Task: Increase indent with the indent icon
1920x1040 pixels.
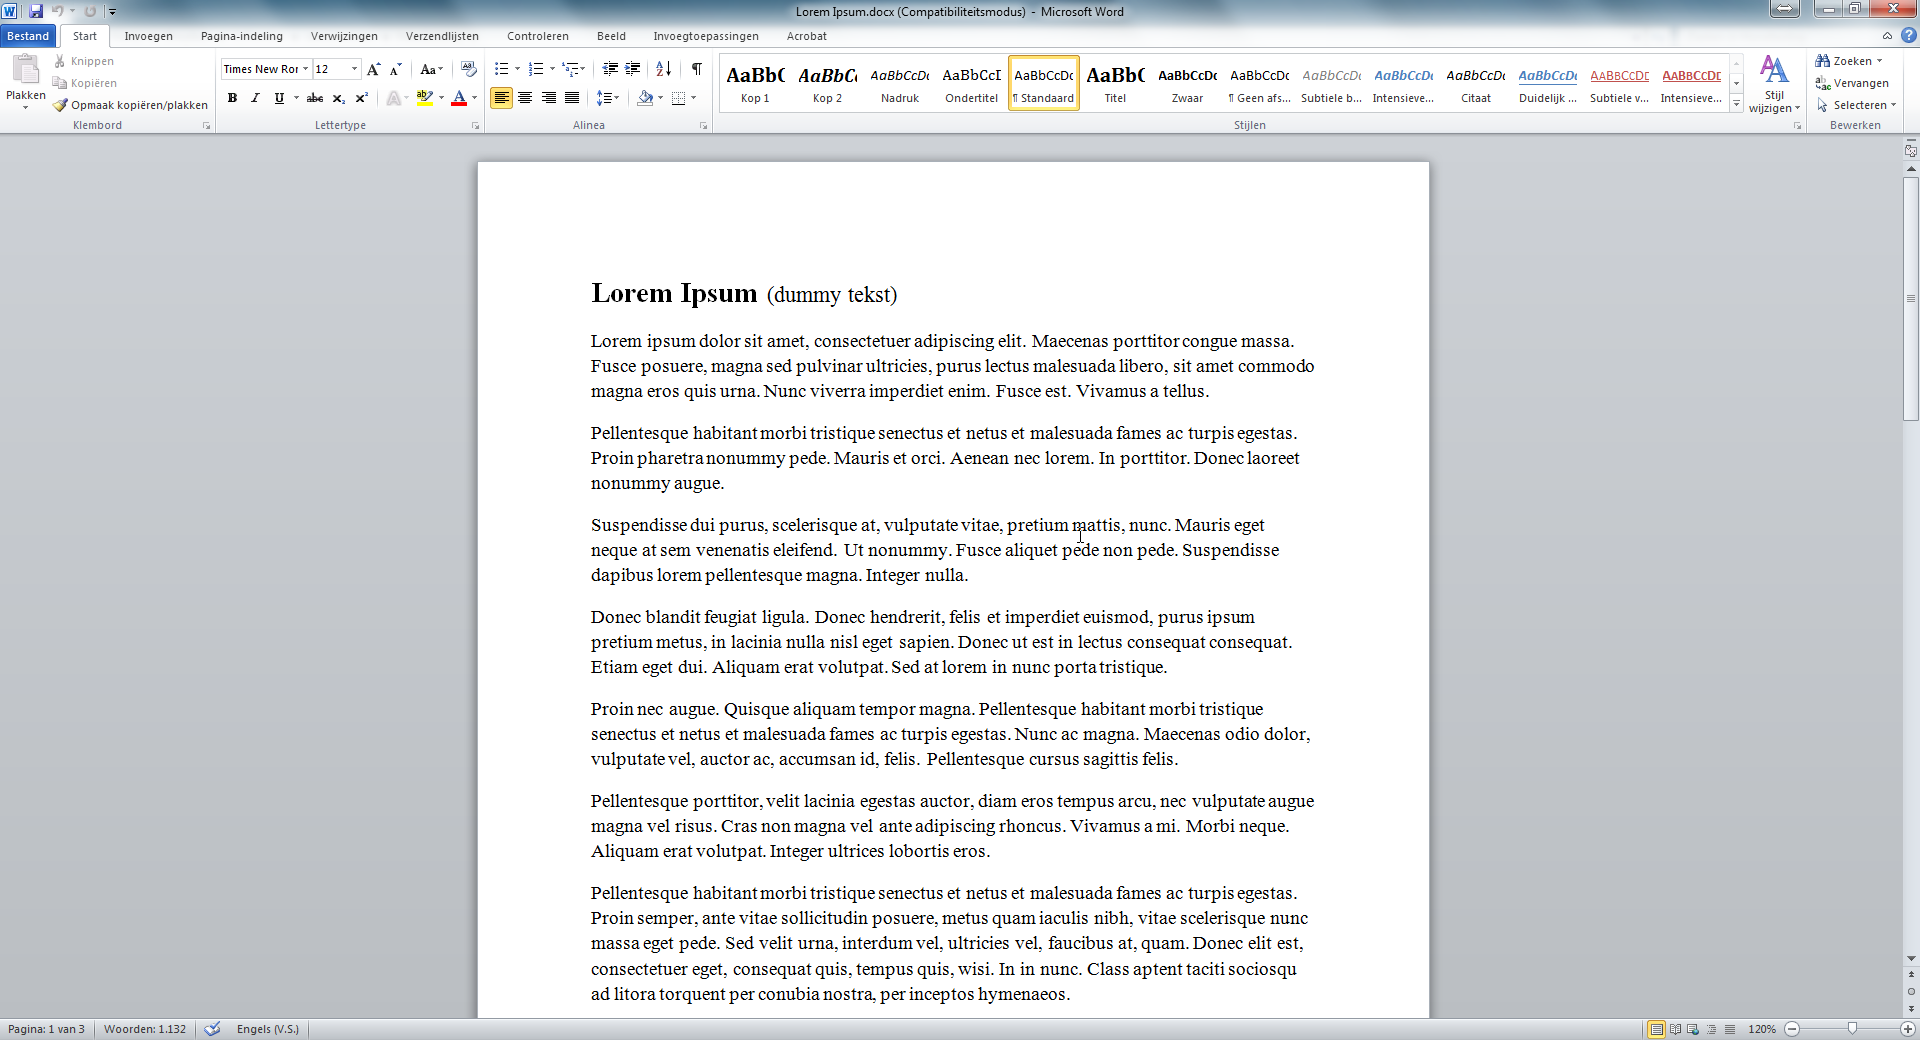Action: tap(633, 69)
